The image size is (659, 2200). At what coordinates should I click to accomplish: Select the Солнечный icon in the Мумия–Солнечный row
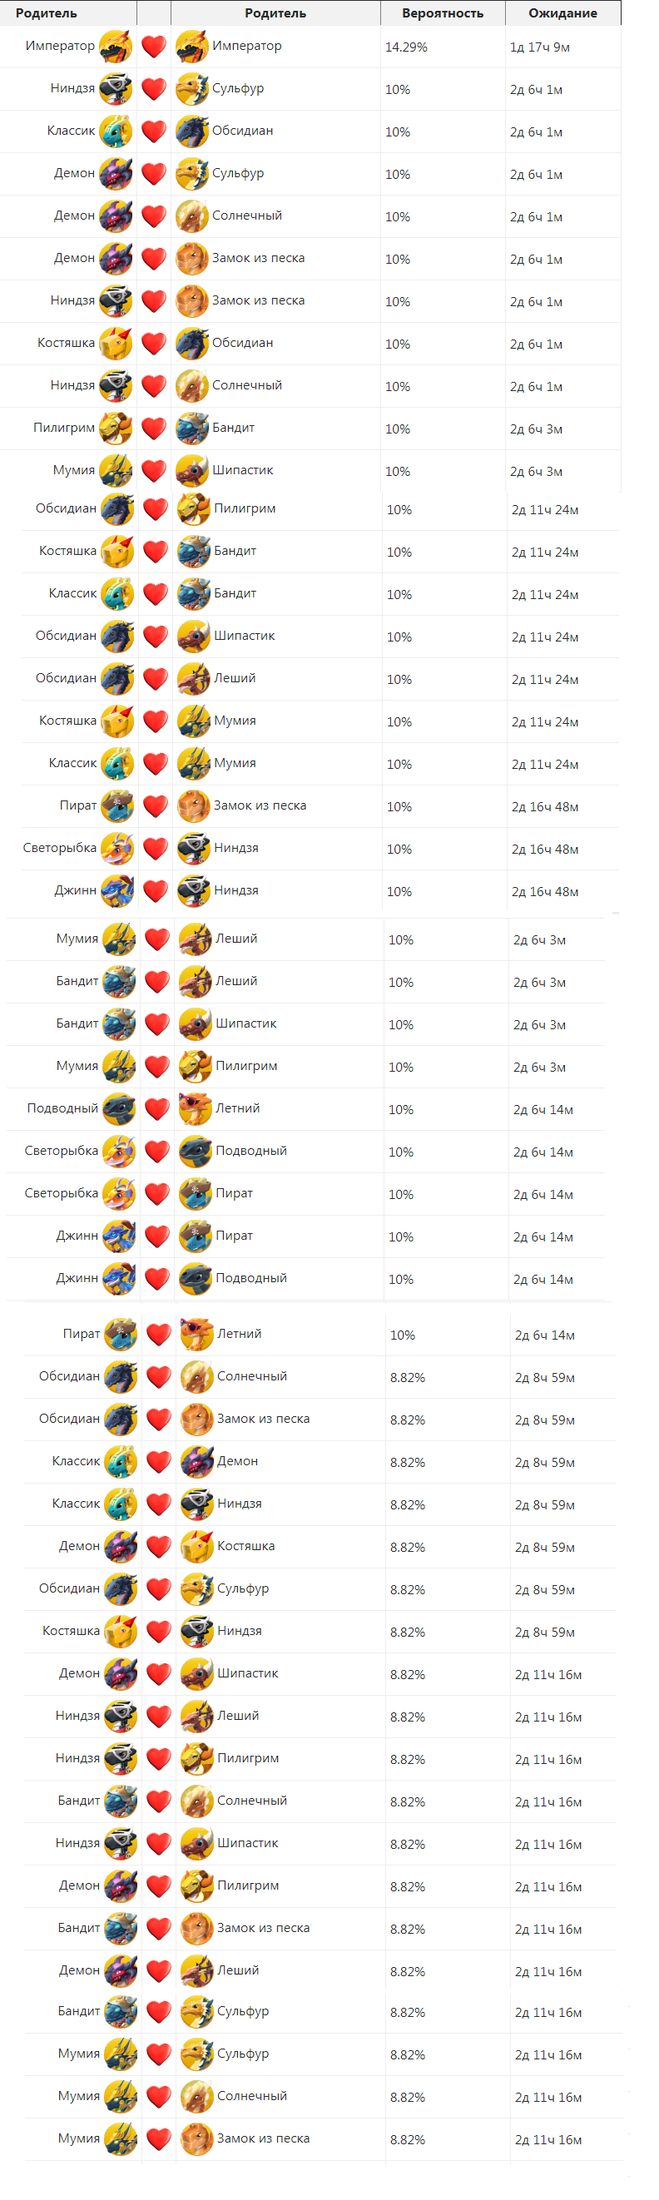pyautogui.click(x=197, y=2097)
